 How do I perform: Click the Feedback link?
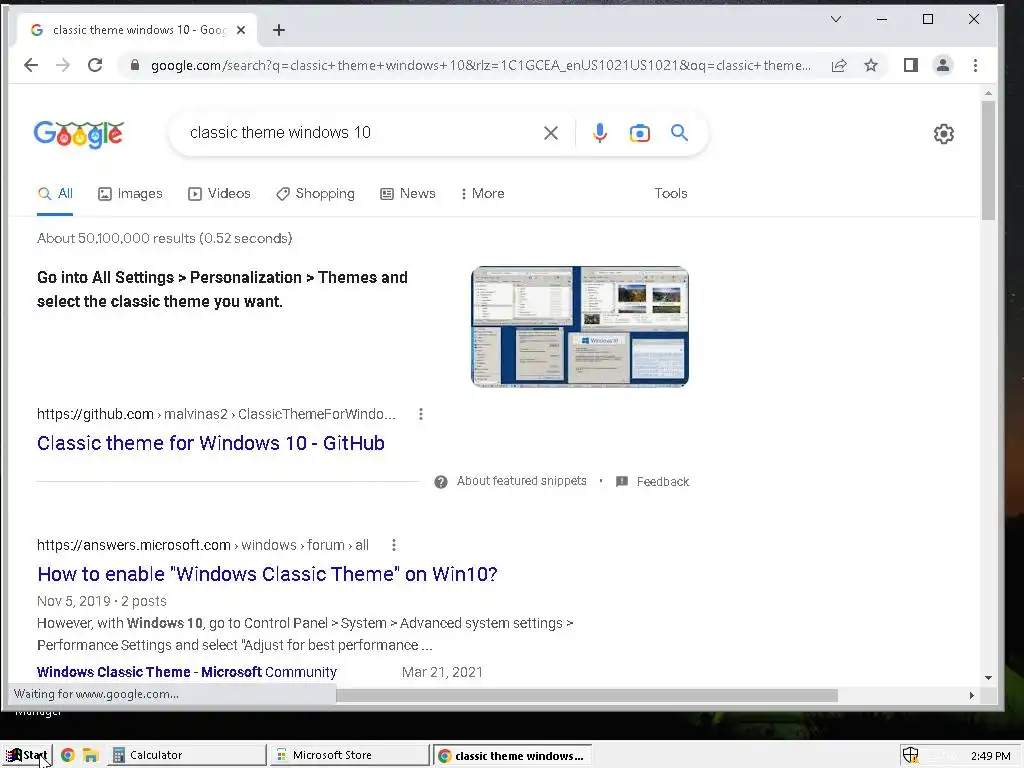coord(662,482)
